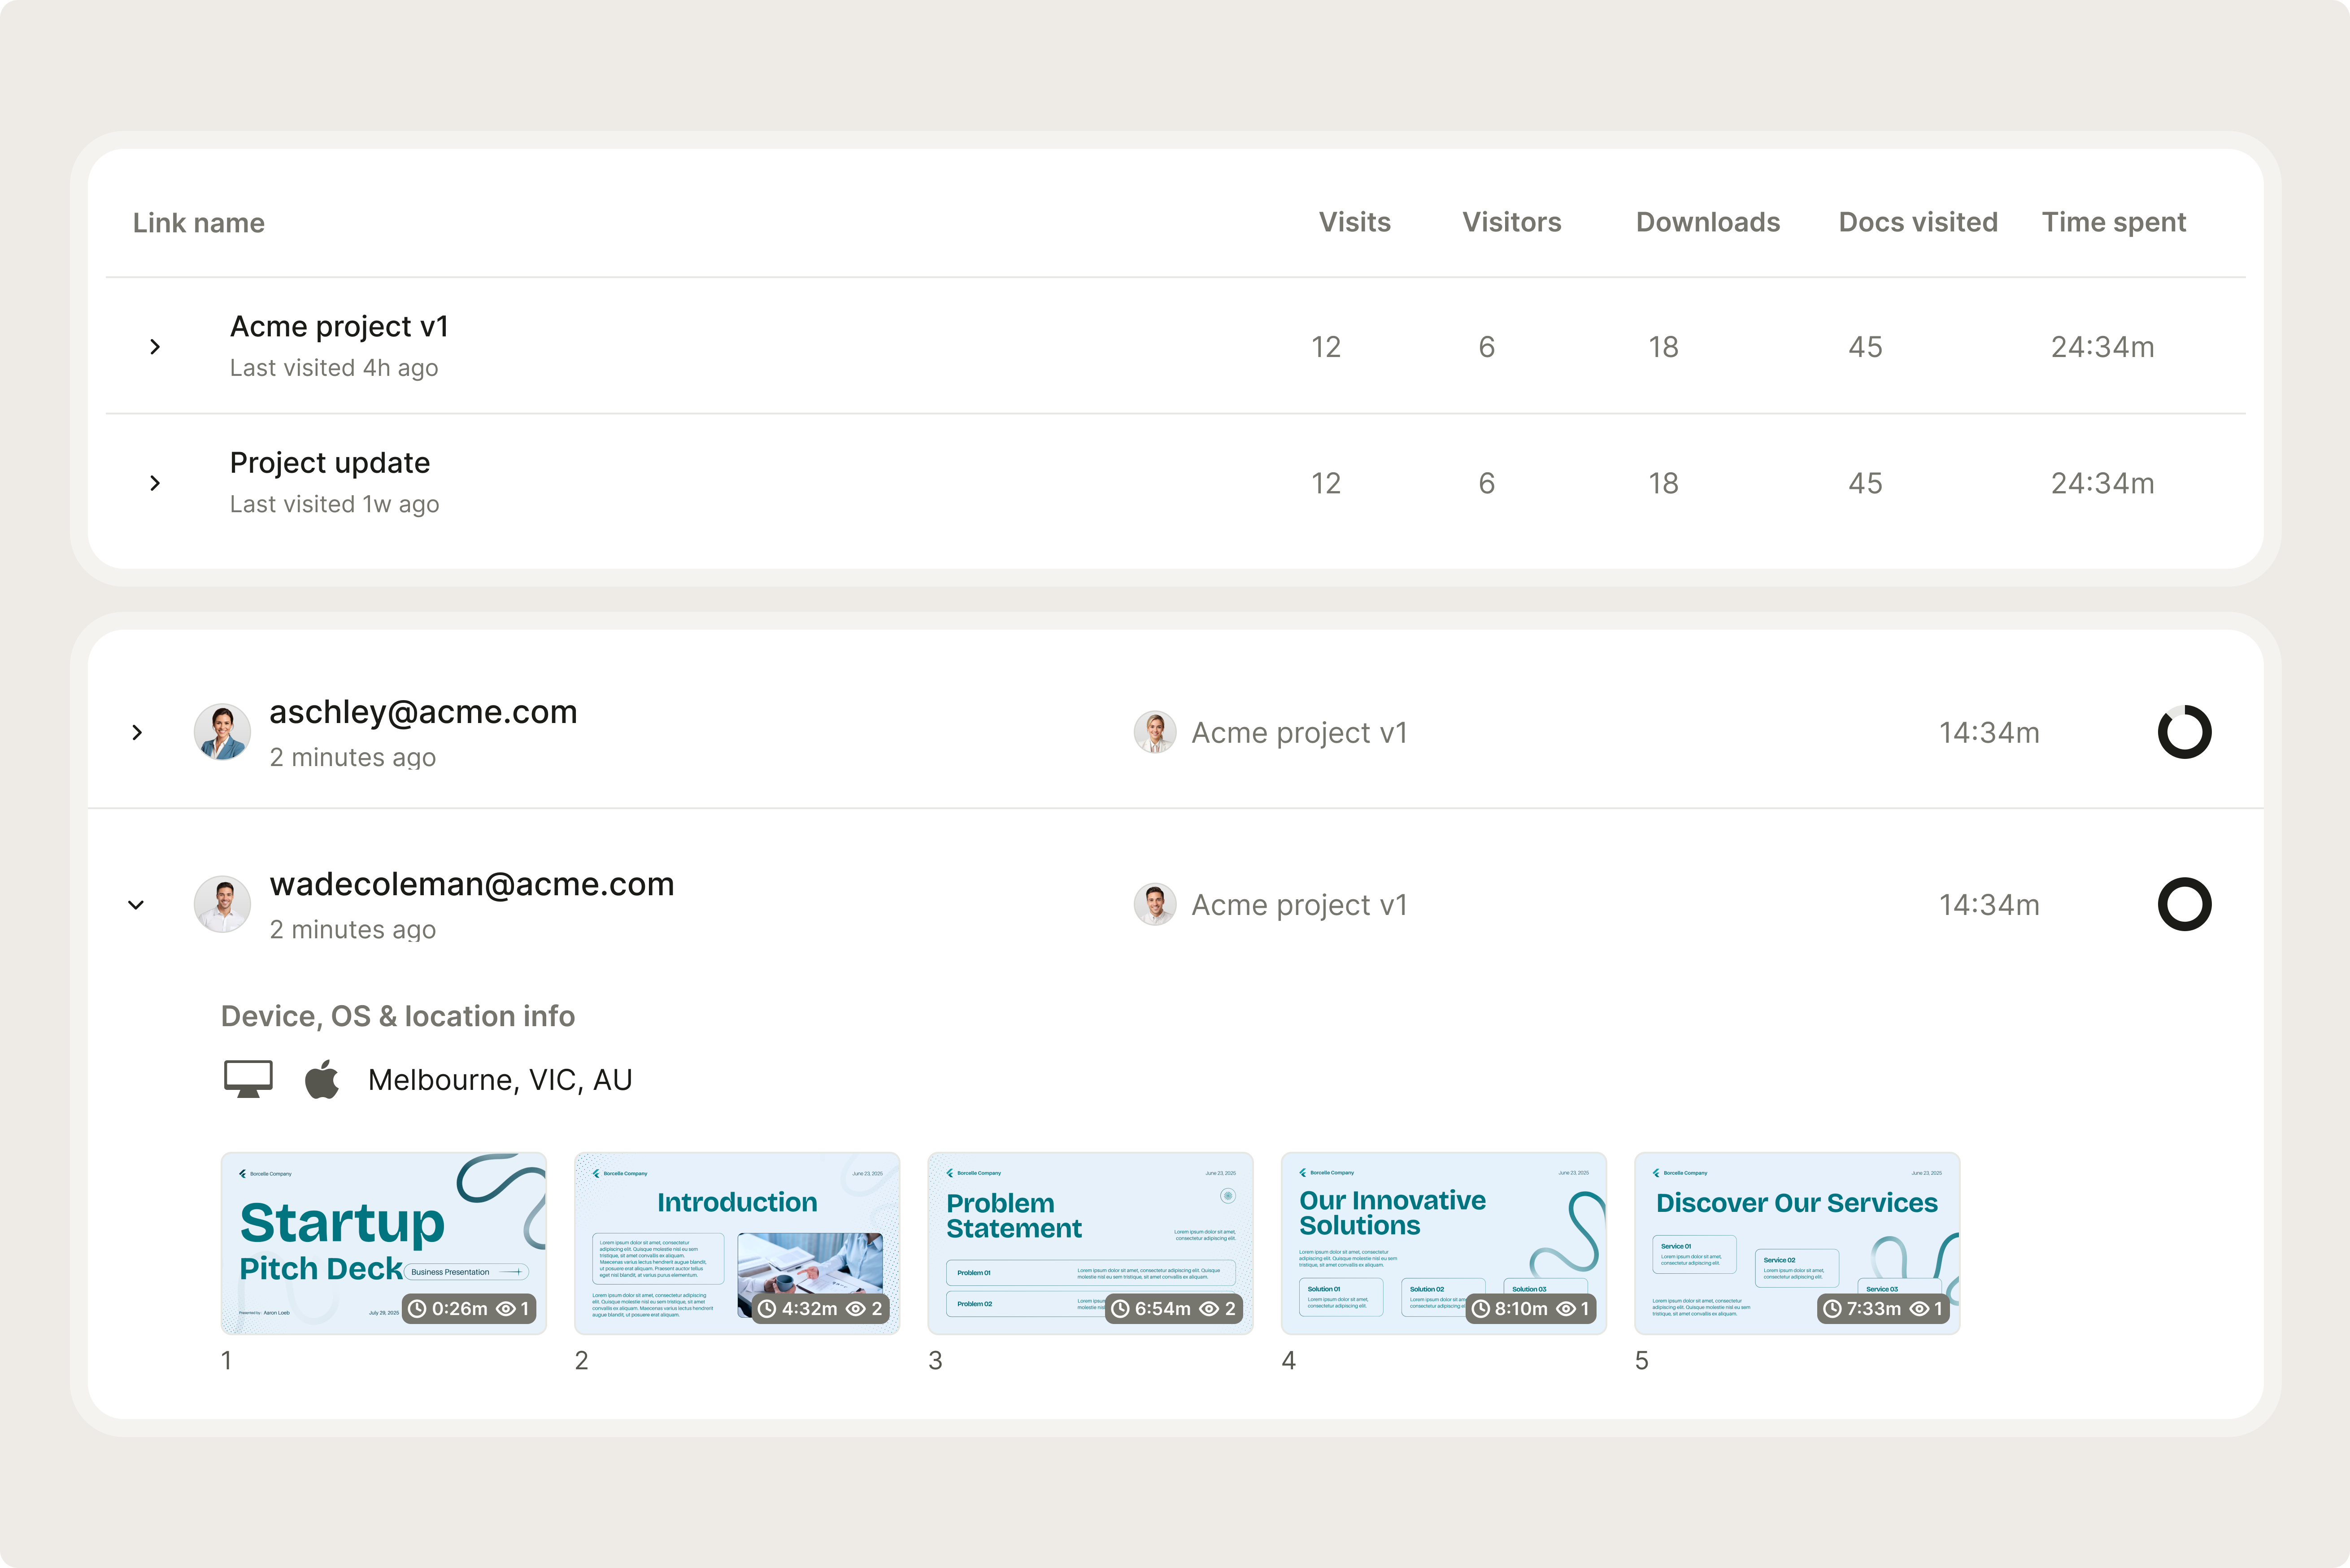Open the wadecoleman@acme.com email link
The height and width of the screenshot is (1568, 2350).
click(471, 884)
